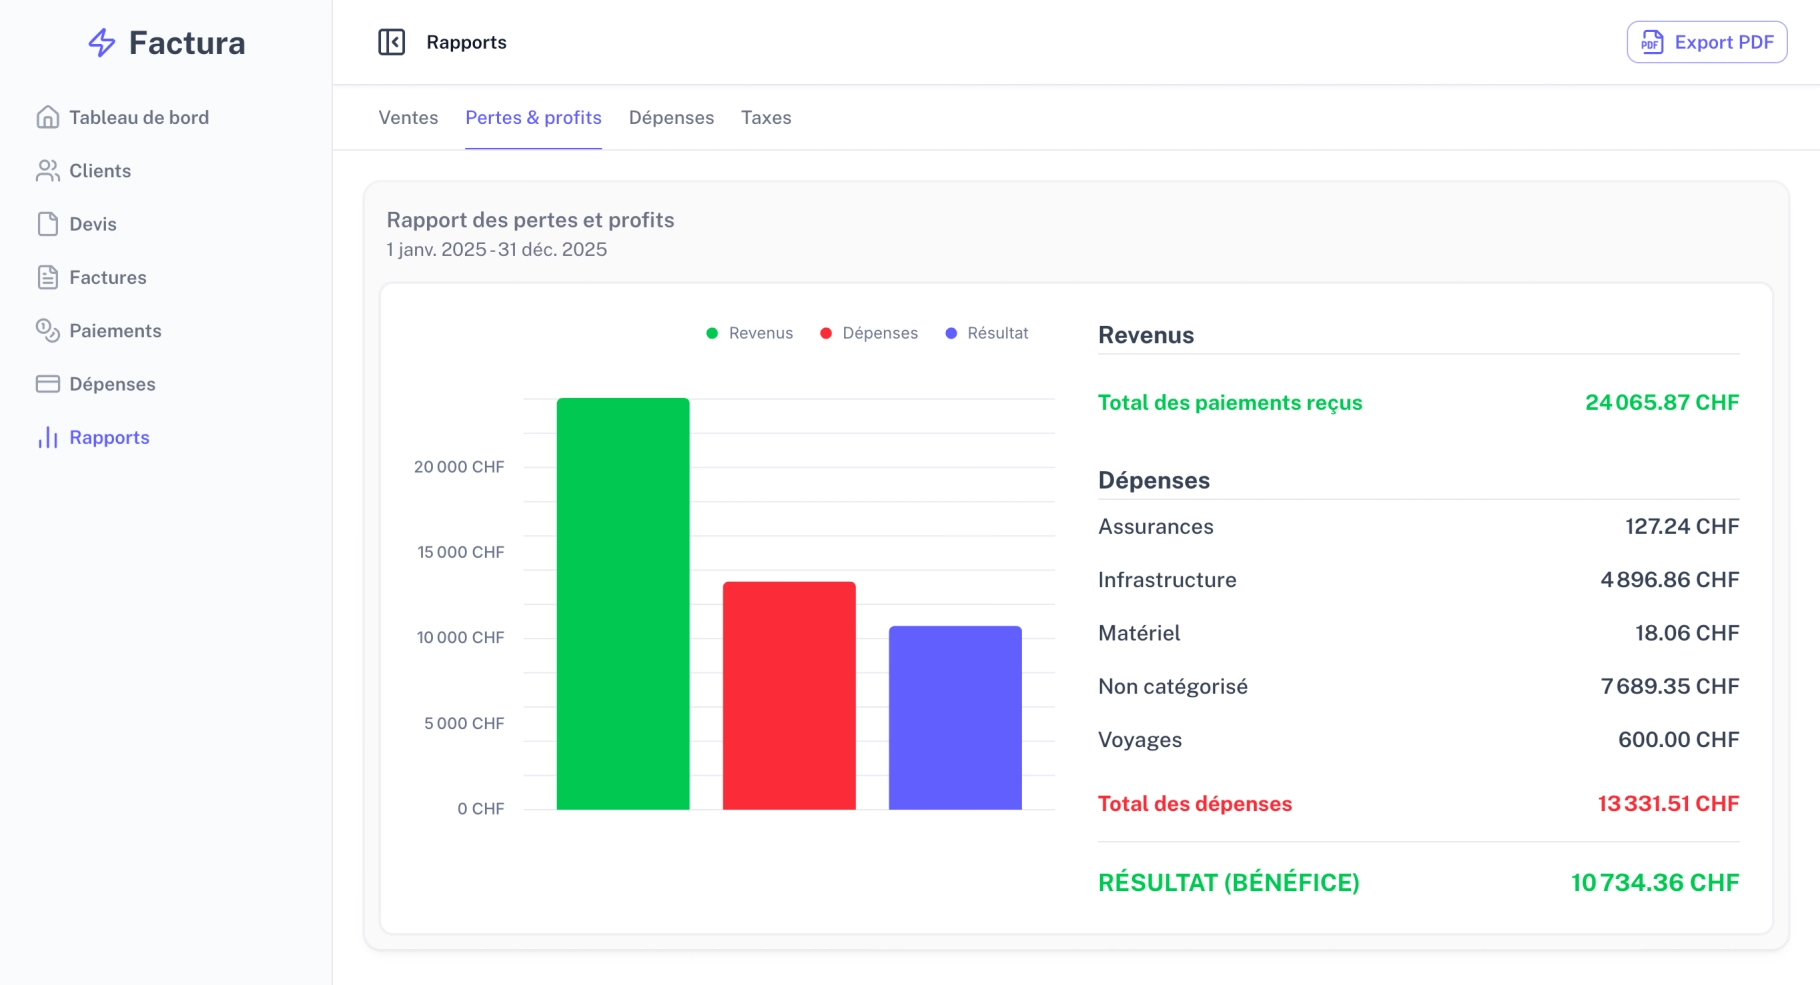The width and height of the screenshot is (1820, 985).
Task: Click the green Revenus bar
Action: coord(623,604)
